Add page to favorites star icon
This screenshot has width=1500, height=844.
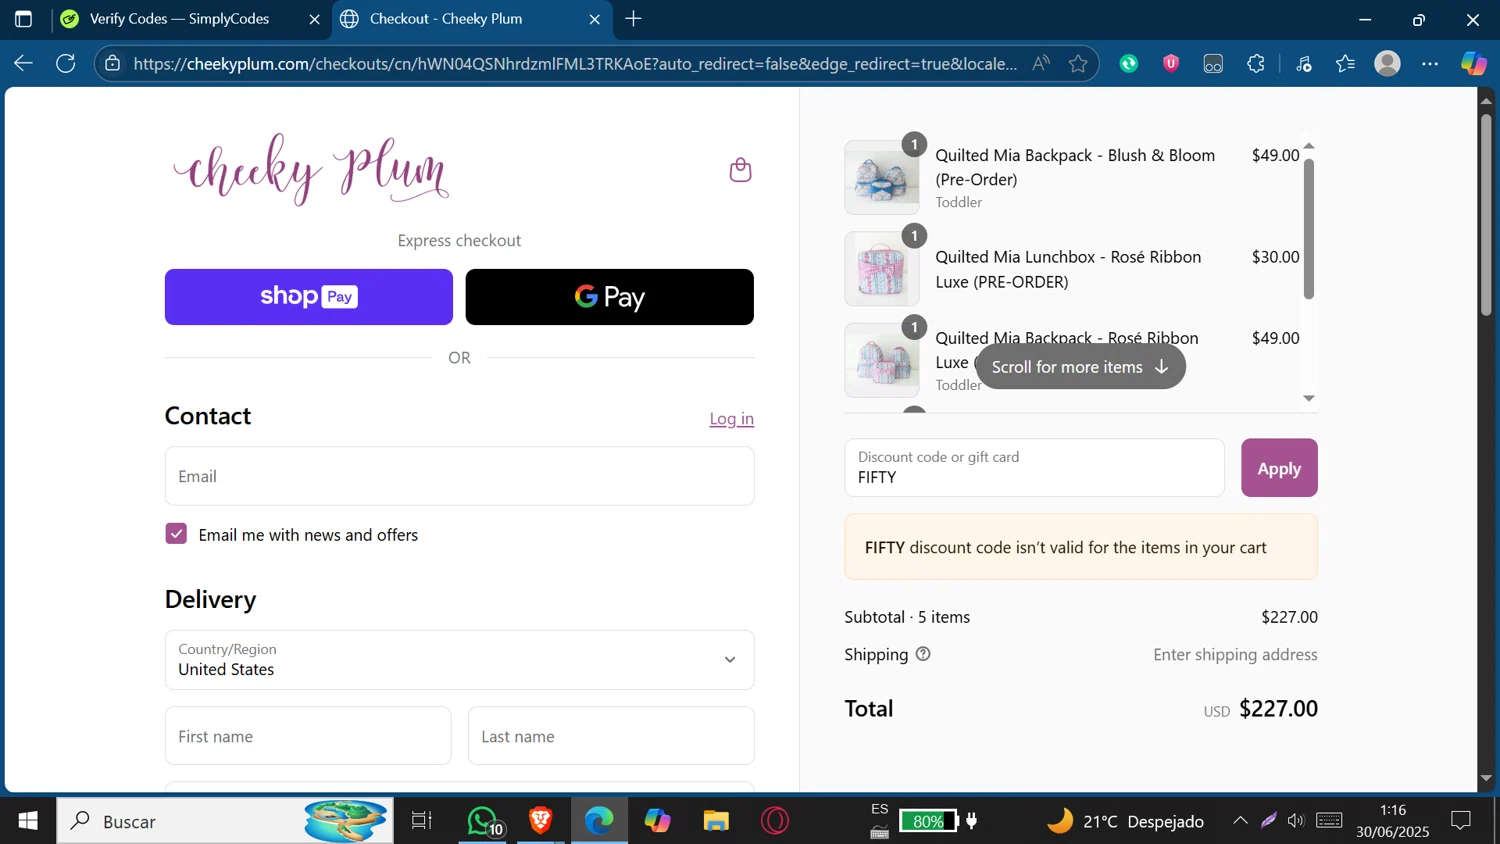tap(1078, 63)
